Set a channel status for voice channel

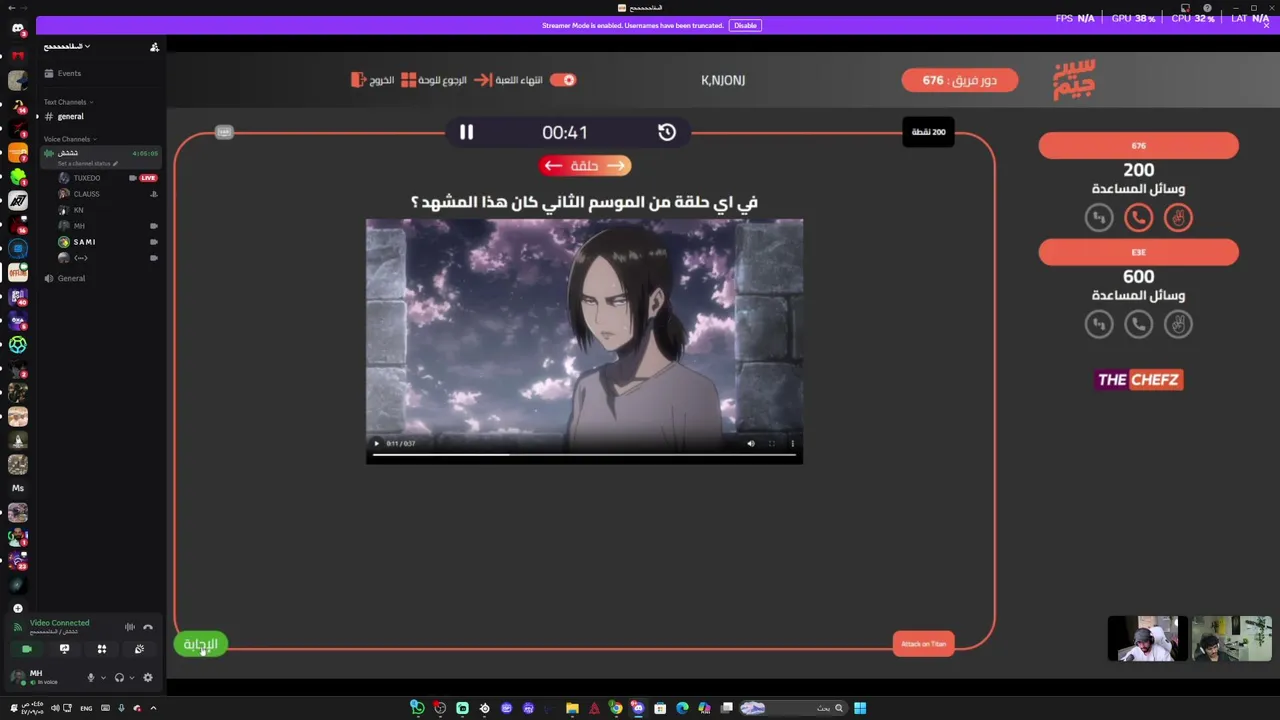(x=88, y=163)
